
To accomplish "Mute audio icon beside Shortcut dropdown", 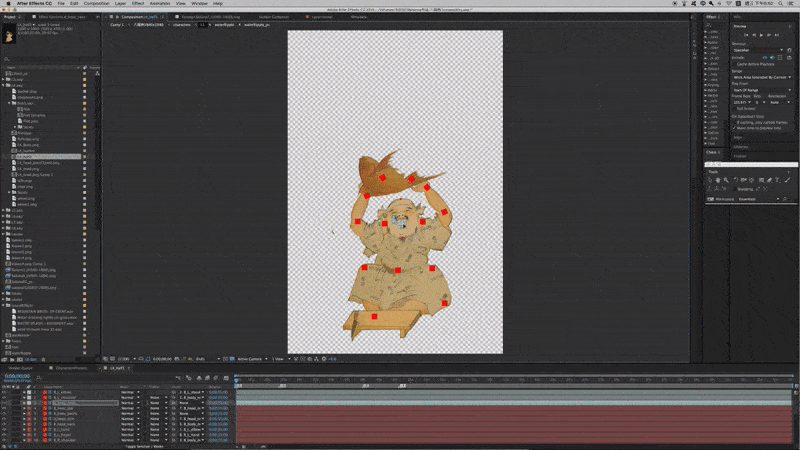I will click(789, 50).
